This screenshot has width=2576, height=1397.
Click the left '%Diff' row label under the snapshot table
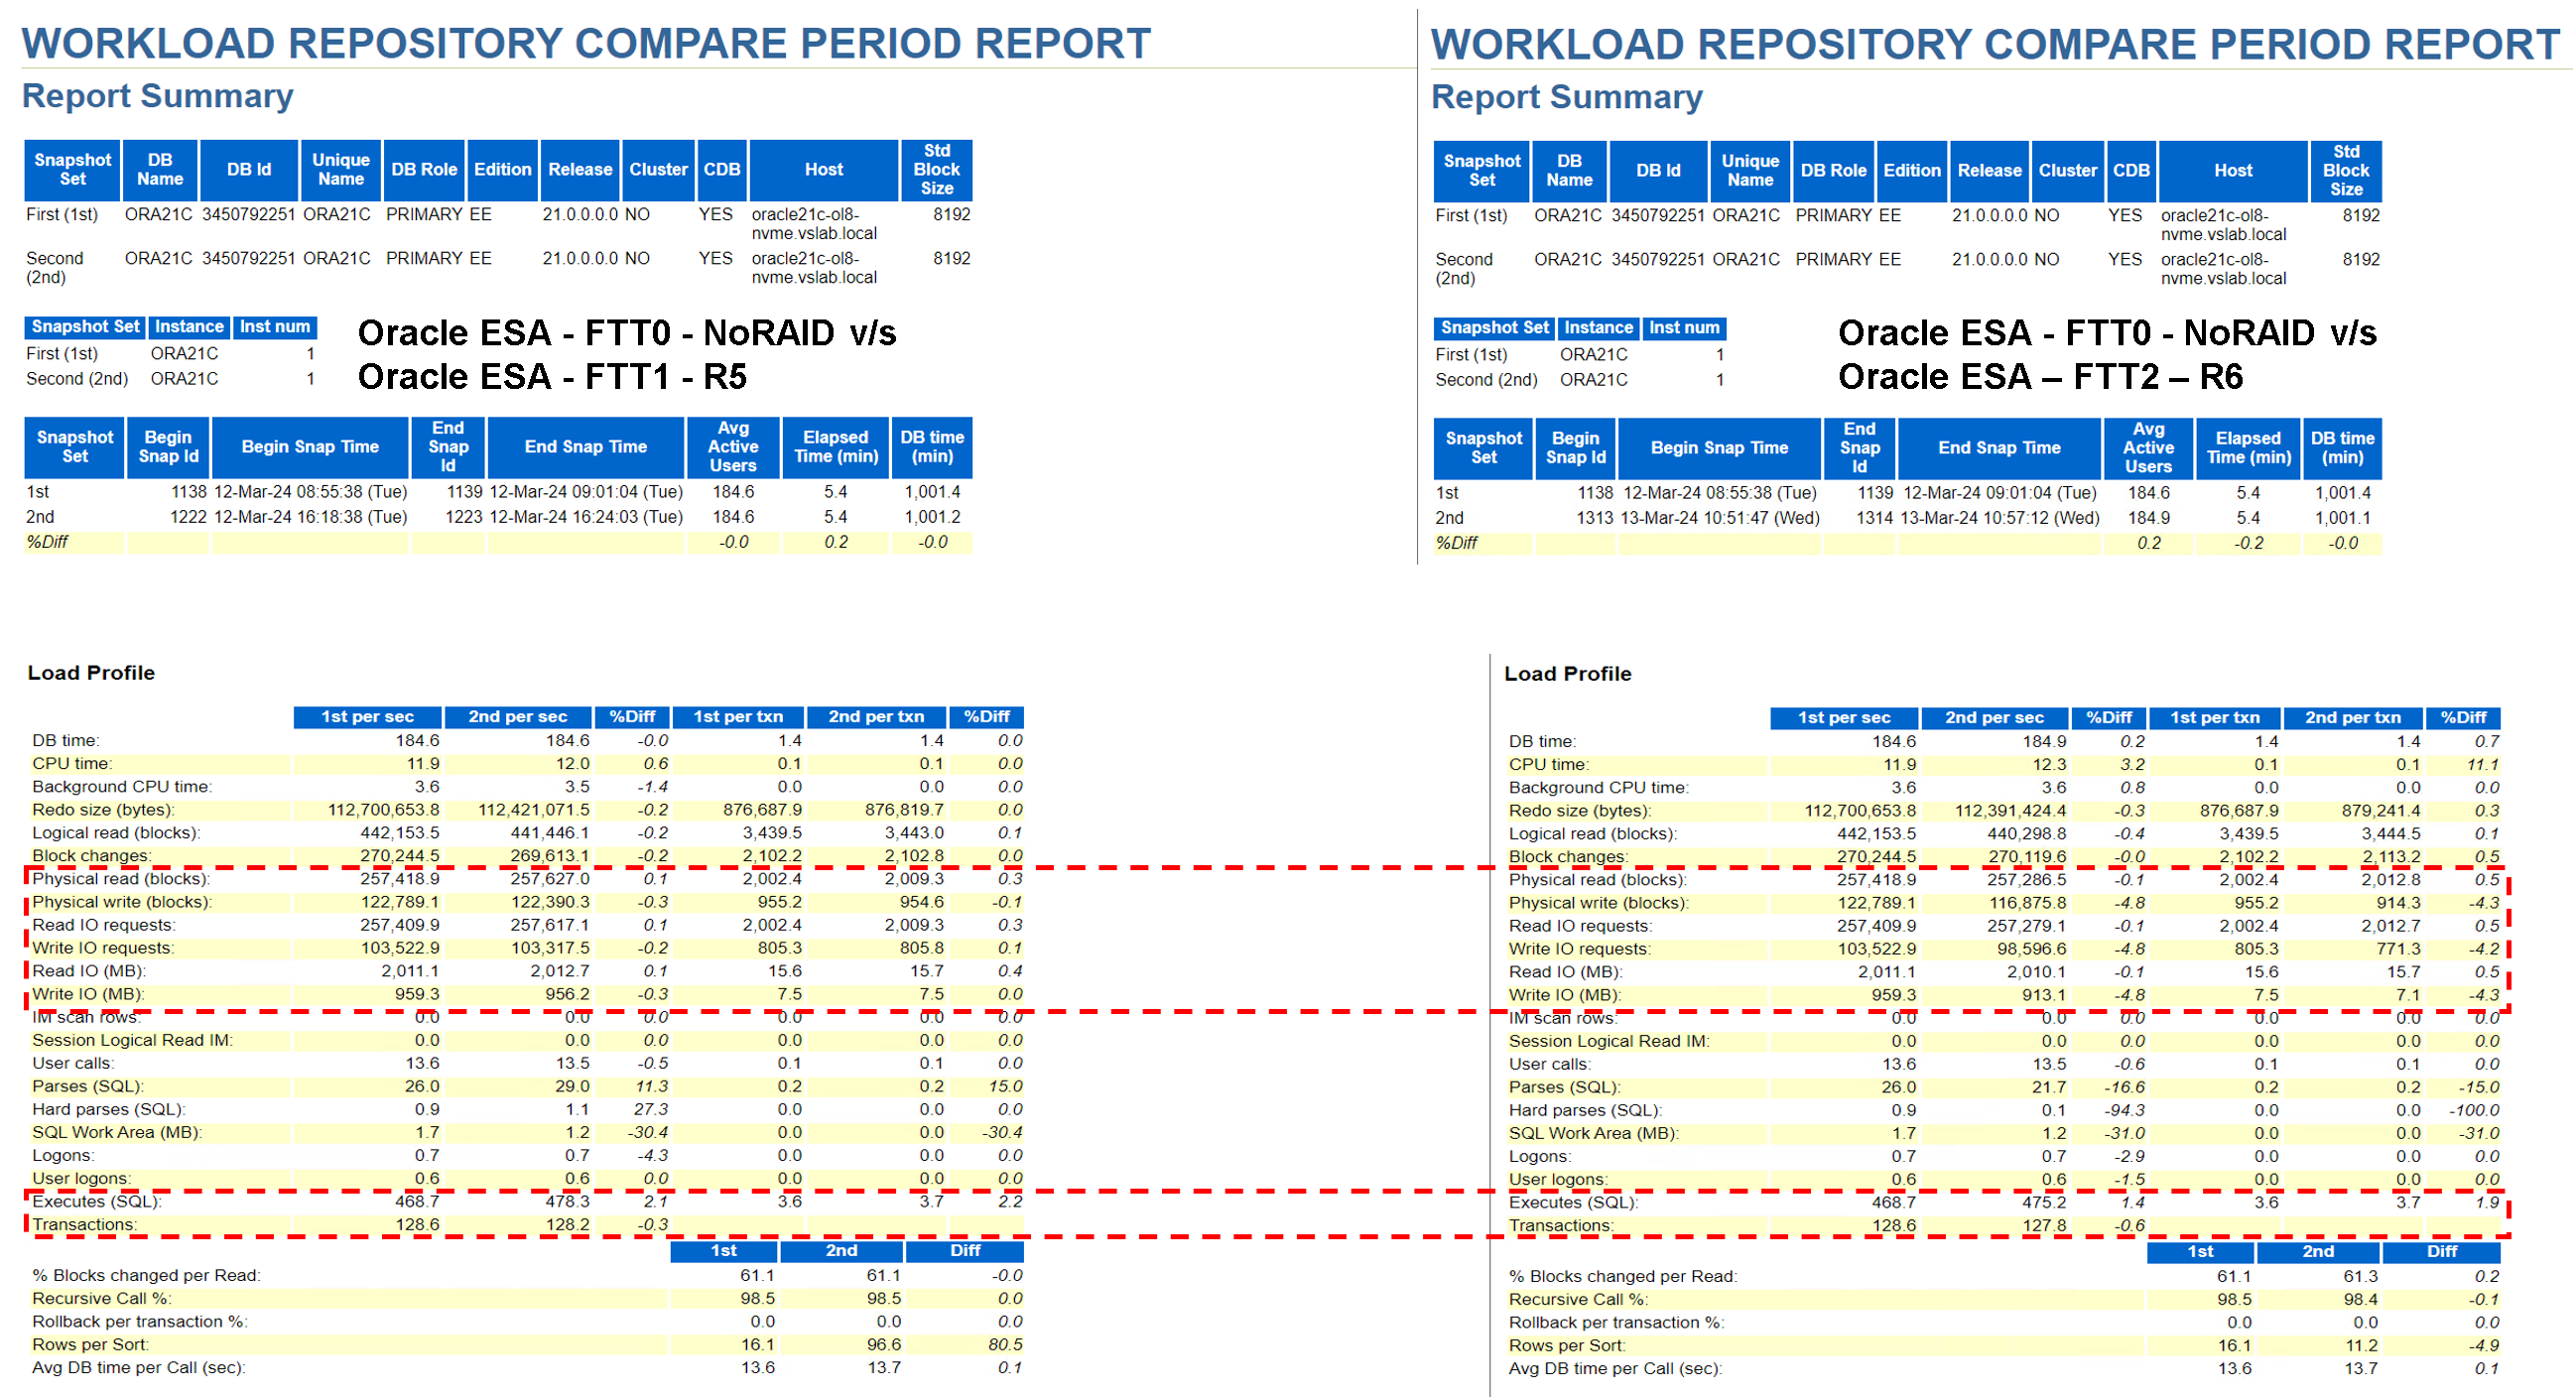click(x=47, y=542)
